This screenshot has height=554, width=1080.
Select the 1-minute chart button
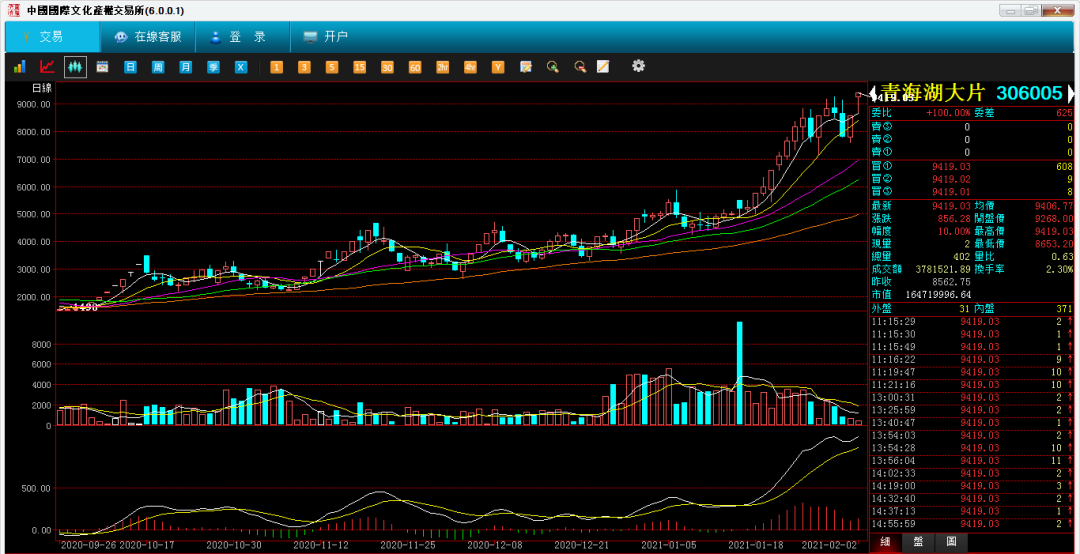[276, 67]
